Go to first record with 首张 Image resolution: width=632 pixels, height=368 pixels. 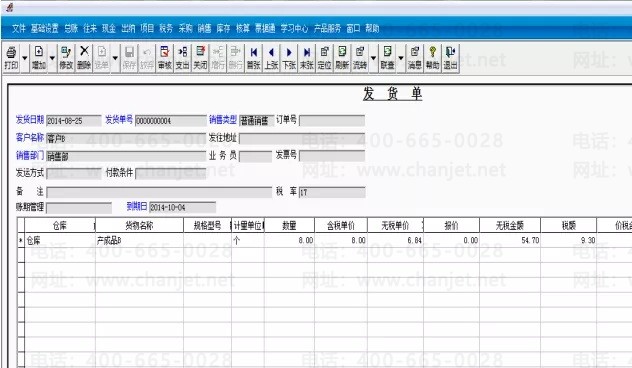point(254,58)
